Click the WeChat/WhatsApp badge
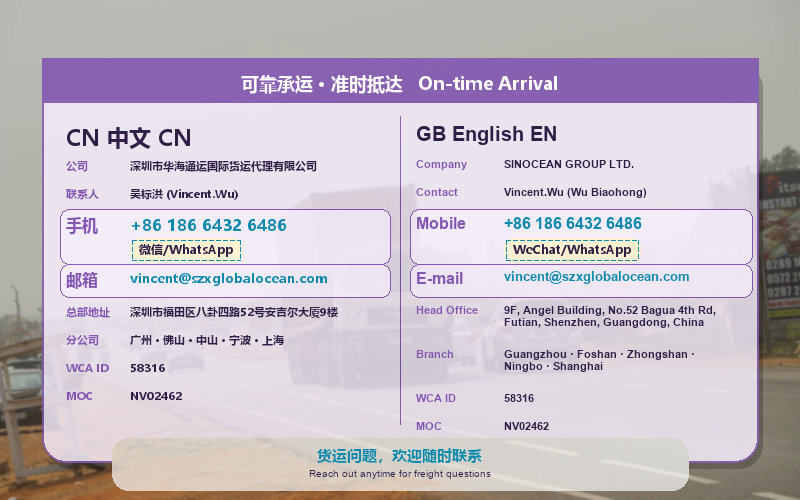800x500 pixels. pyautogui.click(x=572, y=250)
